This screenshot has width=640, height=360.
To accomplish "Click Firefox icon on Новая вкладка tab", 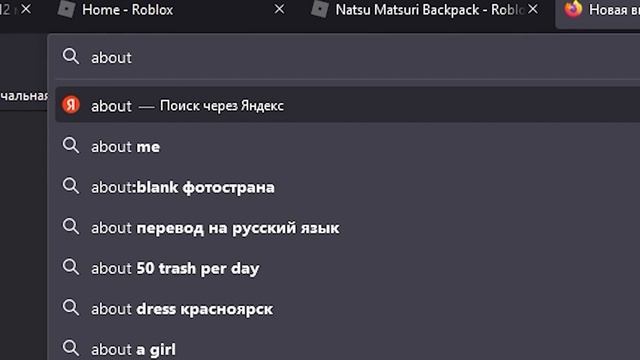I will [573, 9].
